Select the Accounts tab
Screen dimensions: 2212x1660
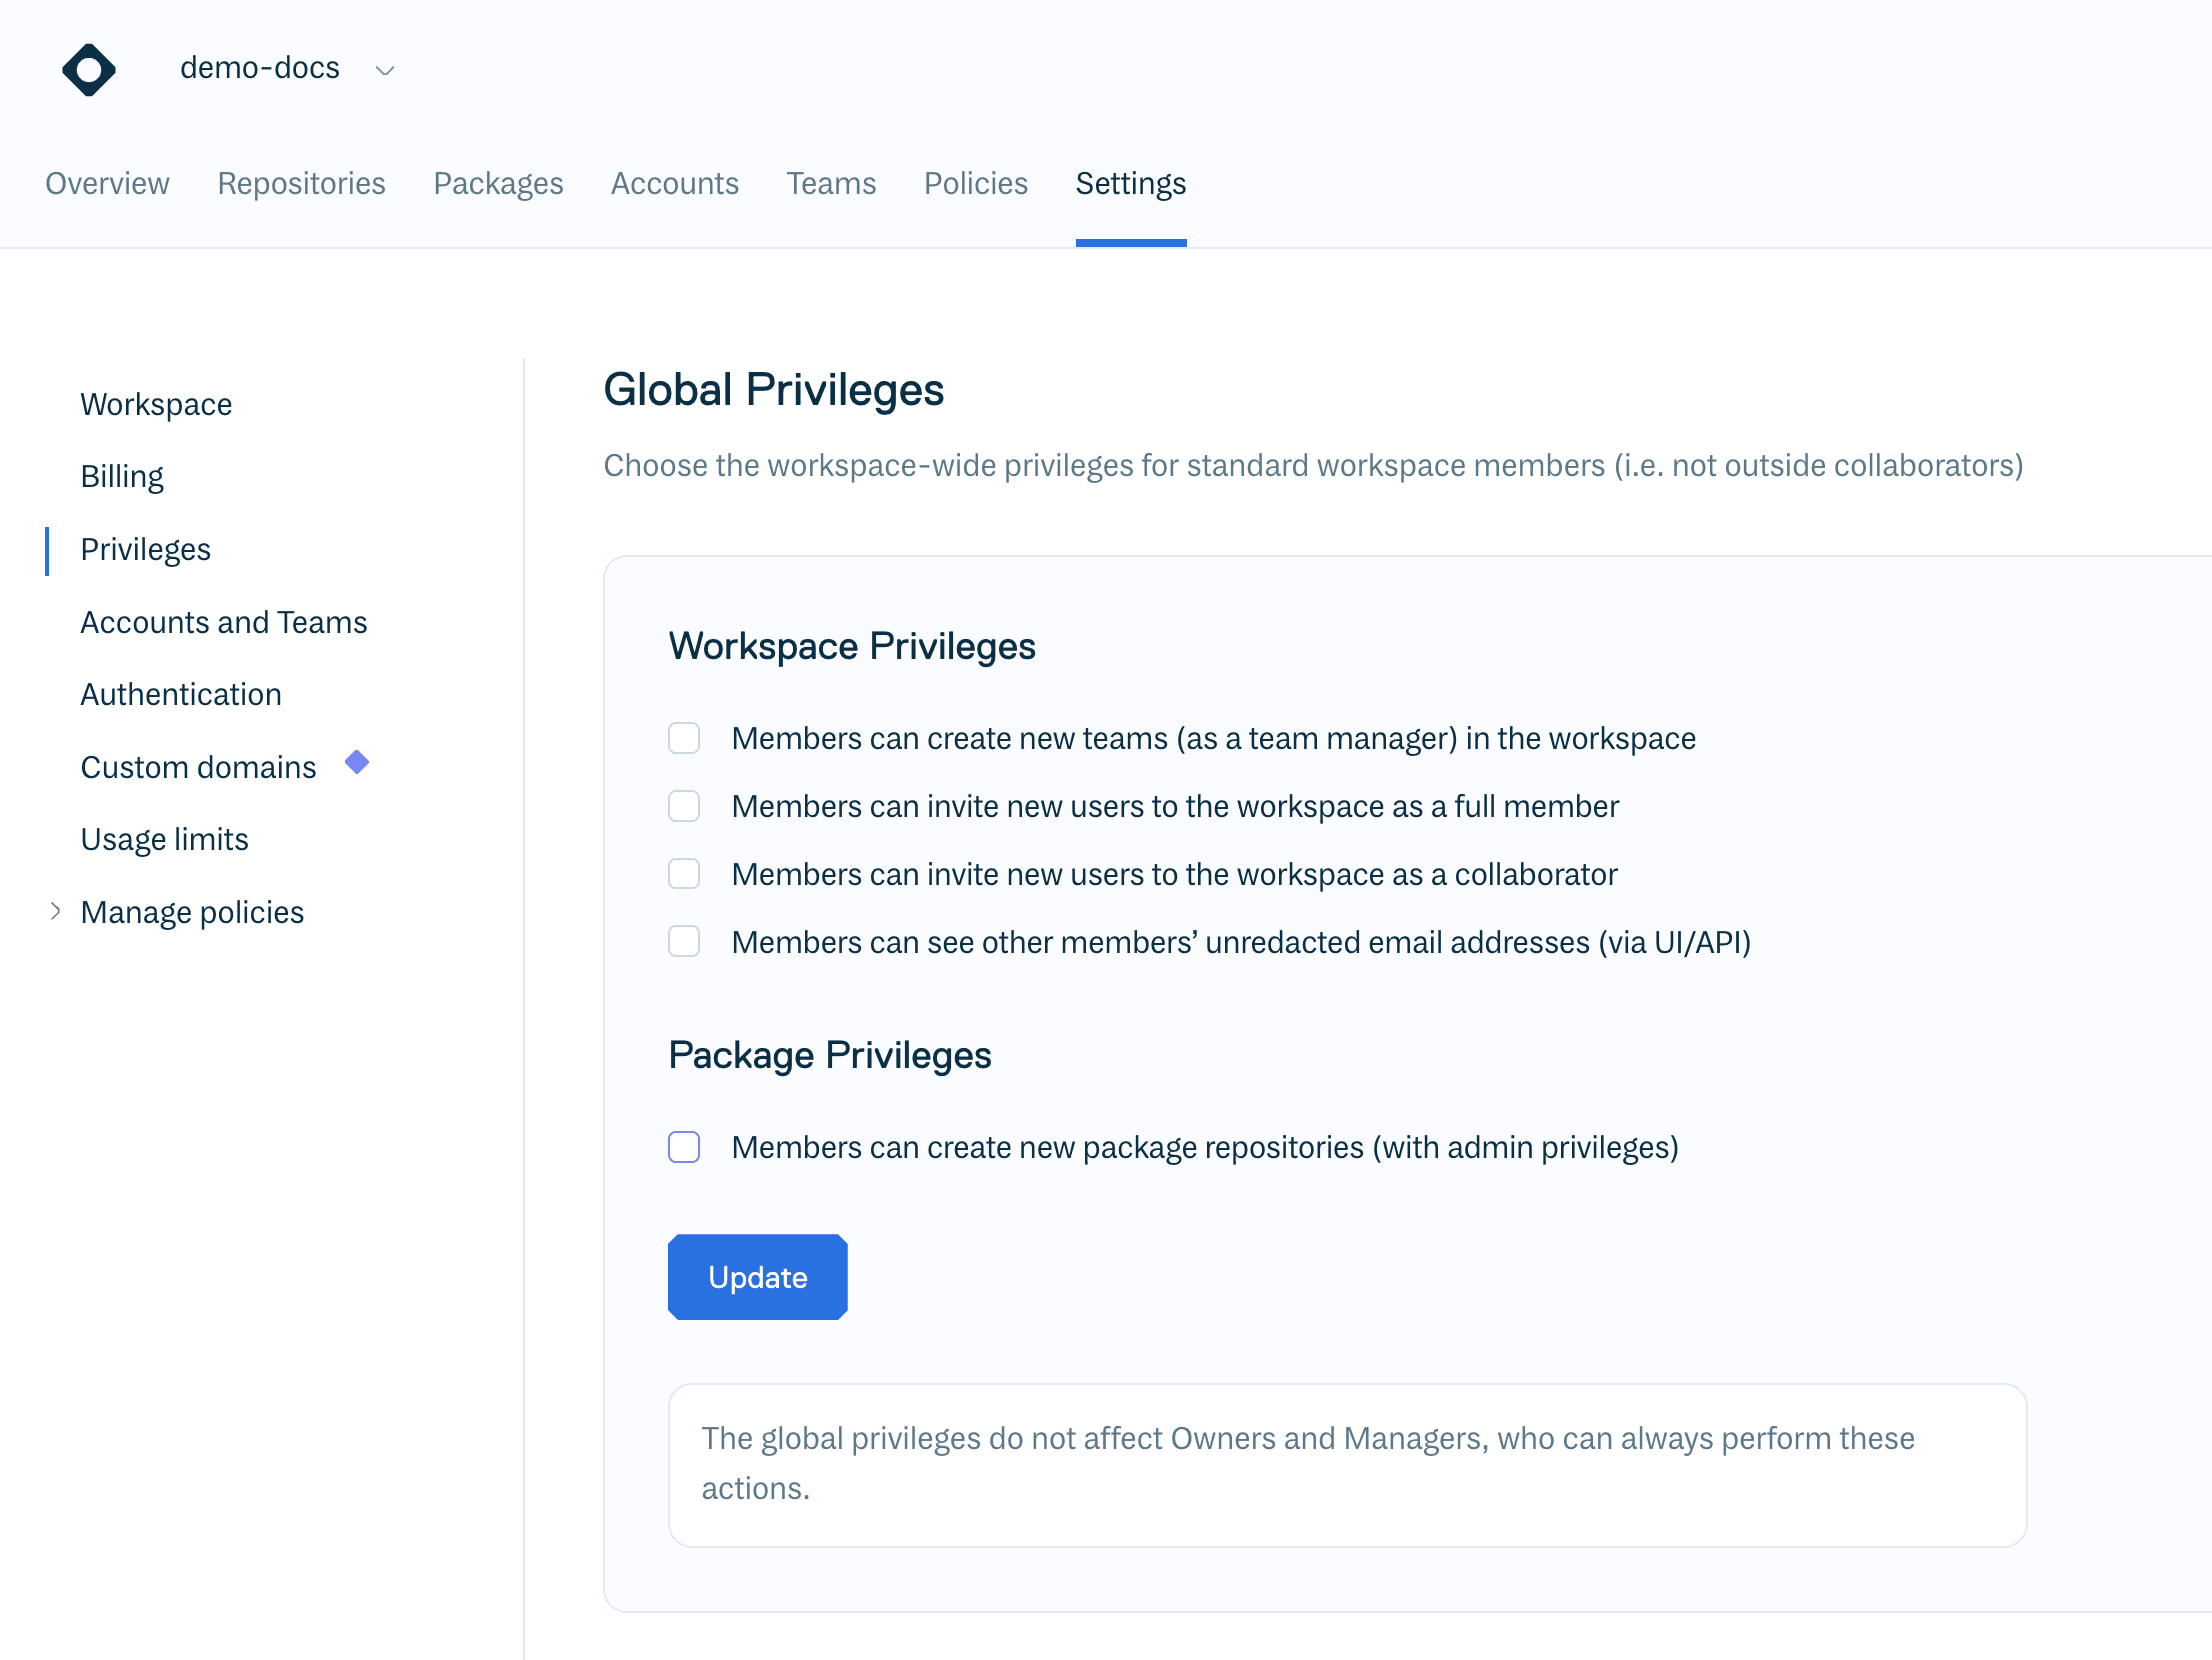click(675, 184)
